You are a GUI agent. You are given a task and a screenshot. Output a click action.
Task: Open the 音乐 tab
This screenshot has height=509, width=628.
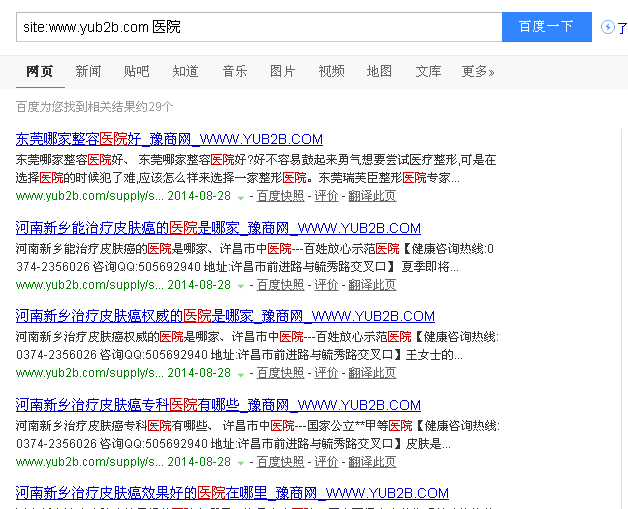(x=235, y=71)
